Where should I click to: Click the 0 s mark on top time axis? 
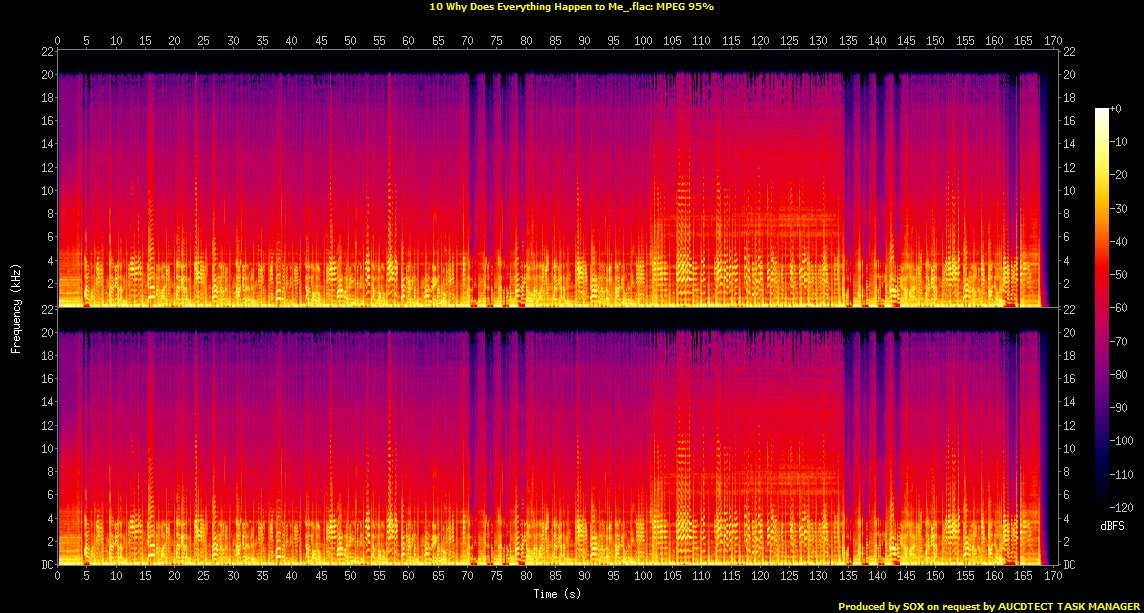click(57, 41)
